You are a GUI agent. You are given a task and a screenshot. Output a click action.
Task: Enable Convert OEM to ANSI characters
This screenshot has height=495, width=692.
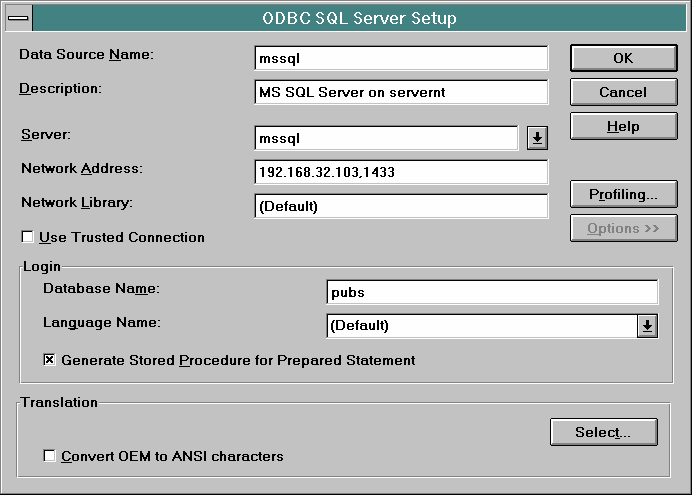tap(49, 456)
